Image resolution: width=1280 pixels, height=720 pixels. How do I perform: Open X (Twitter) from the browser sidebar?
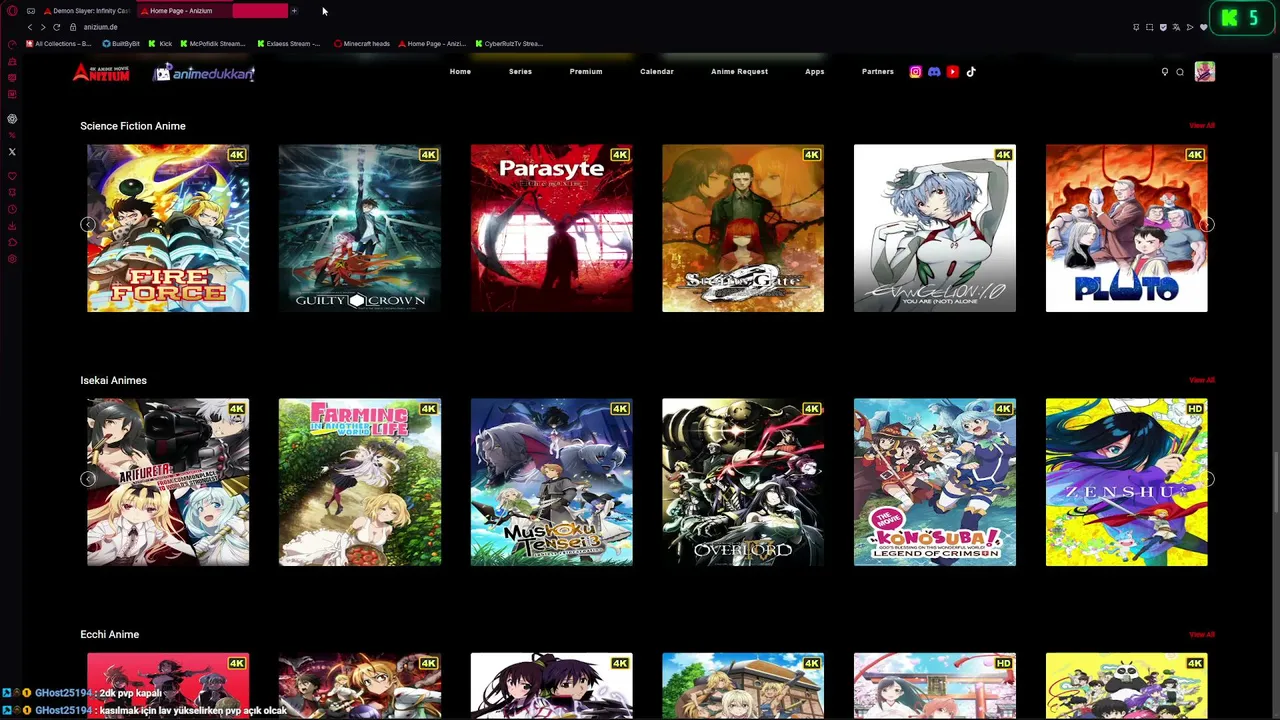12,152
